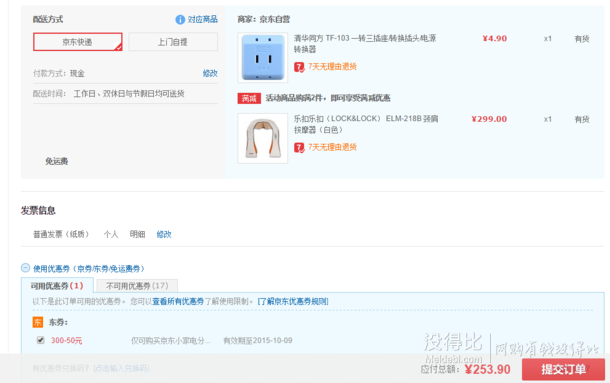Click promotion text 活动商品购满2件

click(328, 98)
